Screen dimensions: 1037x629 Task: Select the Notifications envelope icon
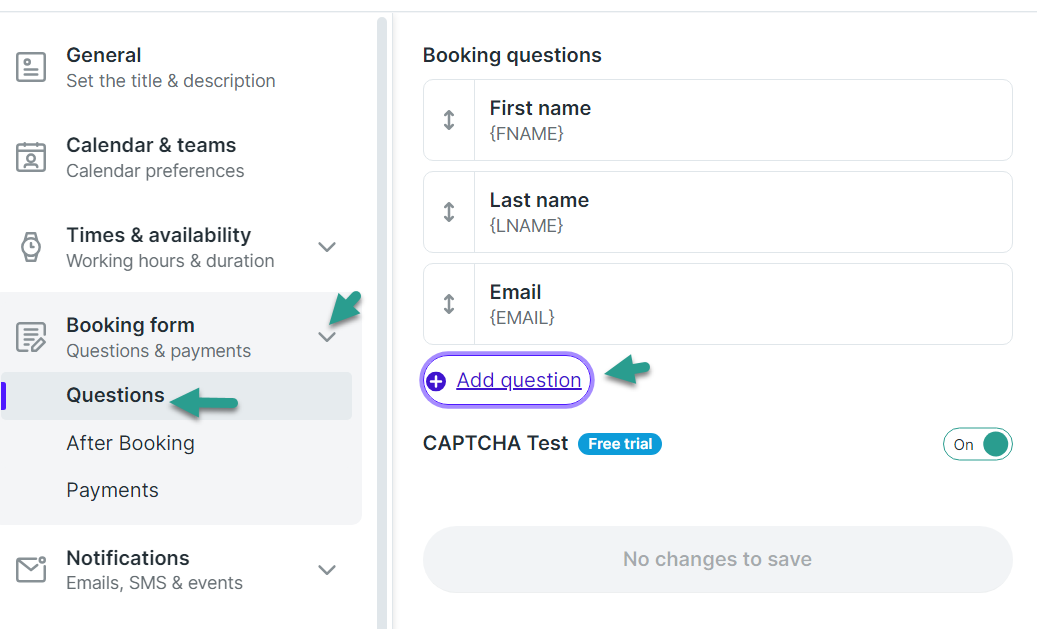pos(31,570)
